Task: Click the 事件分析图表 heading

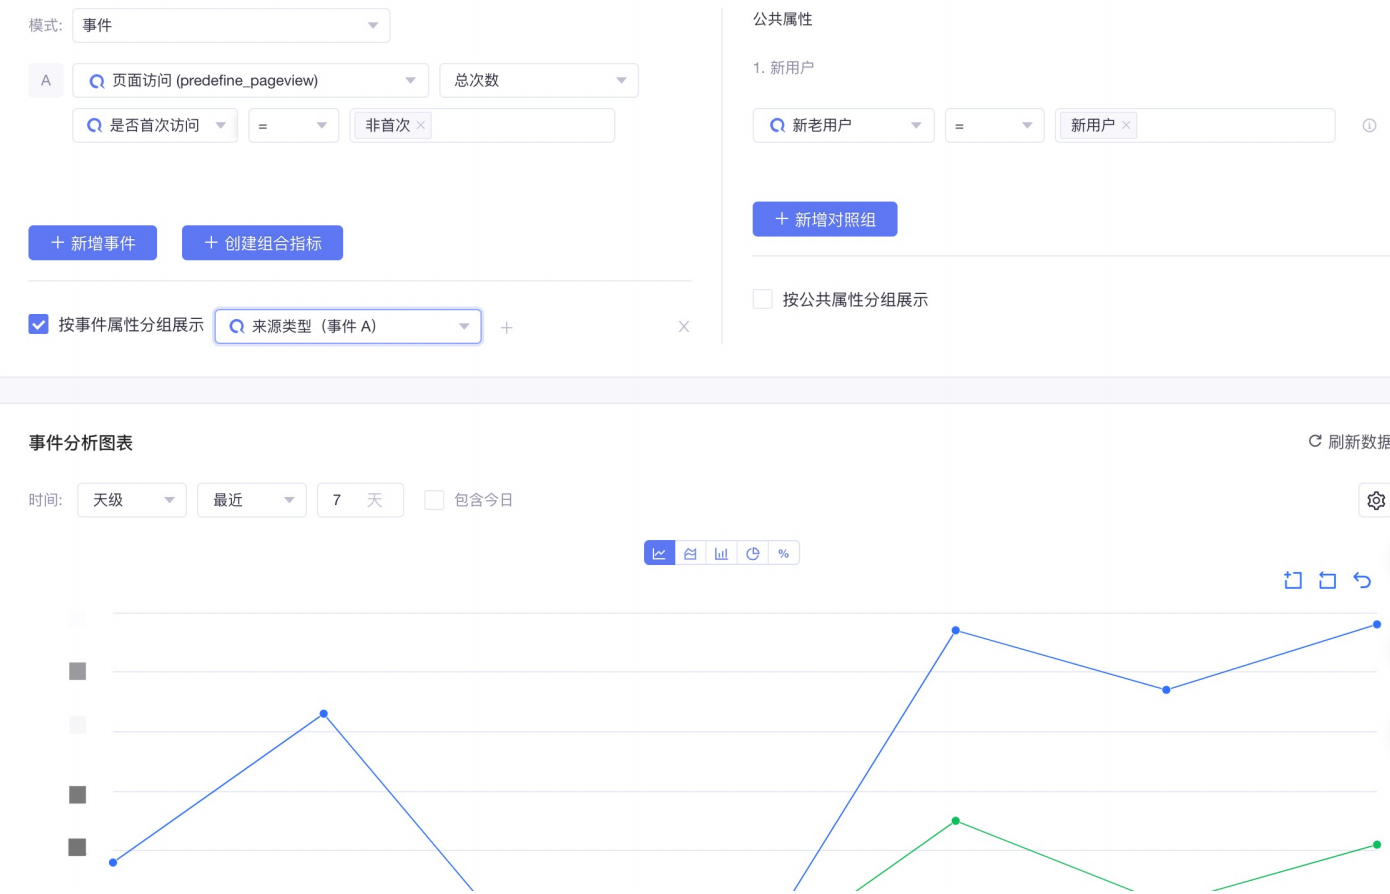Action: 81,443
